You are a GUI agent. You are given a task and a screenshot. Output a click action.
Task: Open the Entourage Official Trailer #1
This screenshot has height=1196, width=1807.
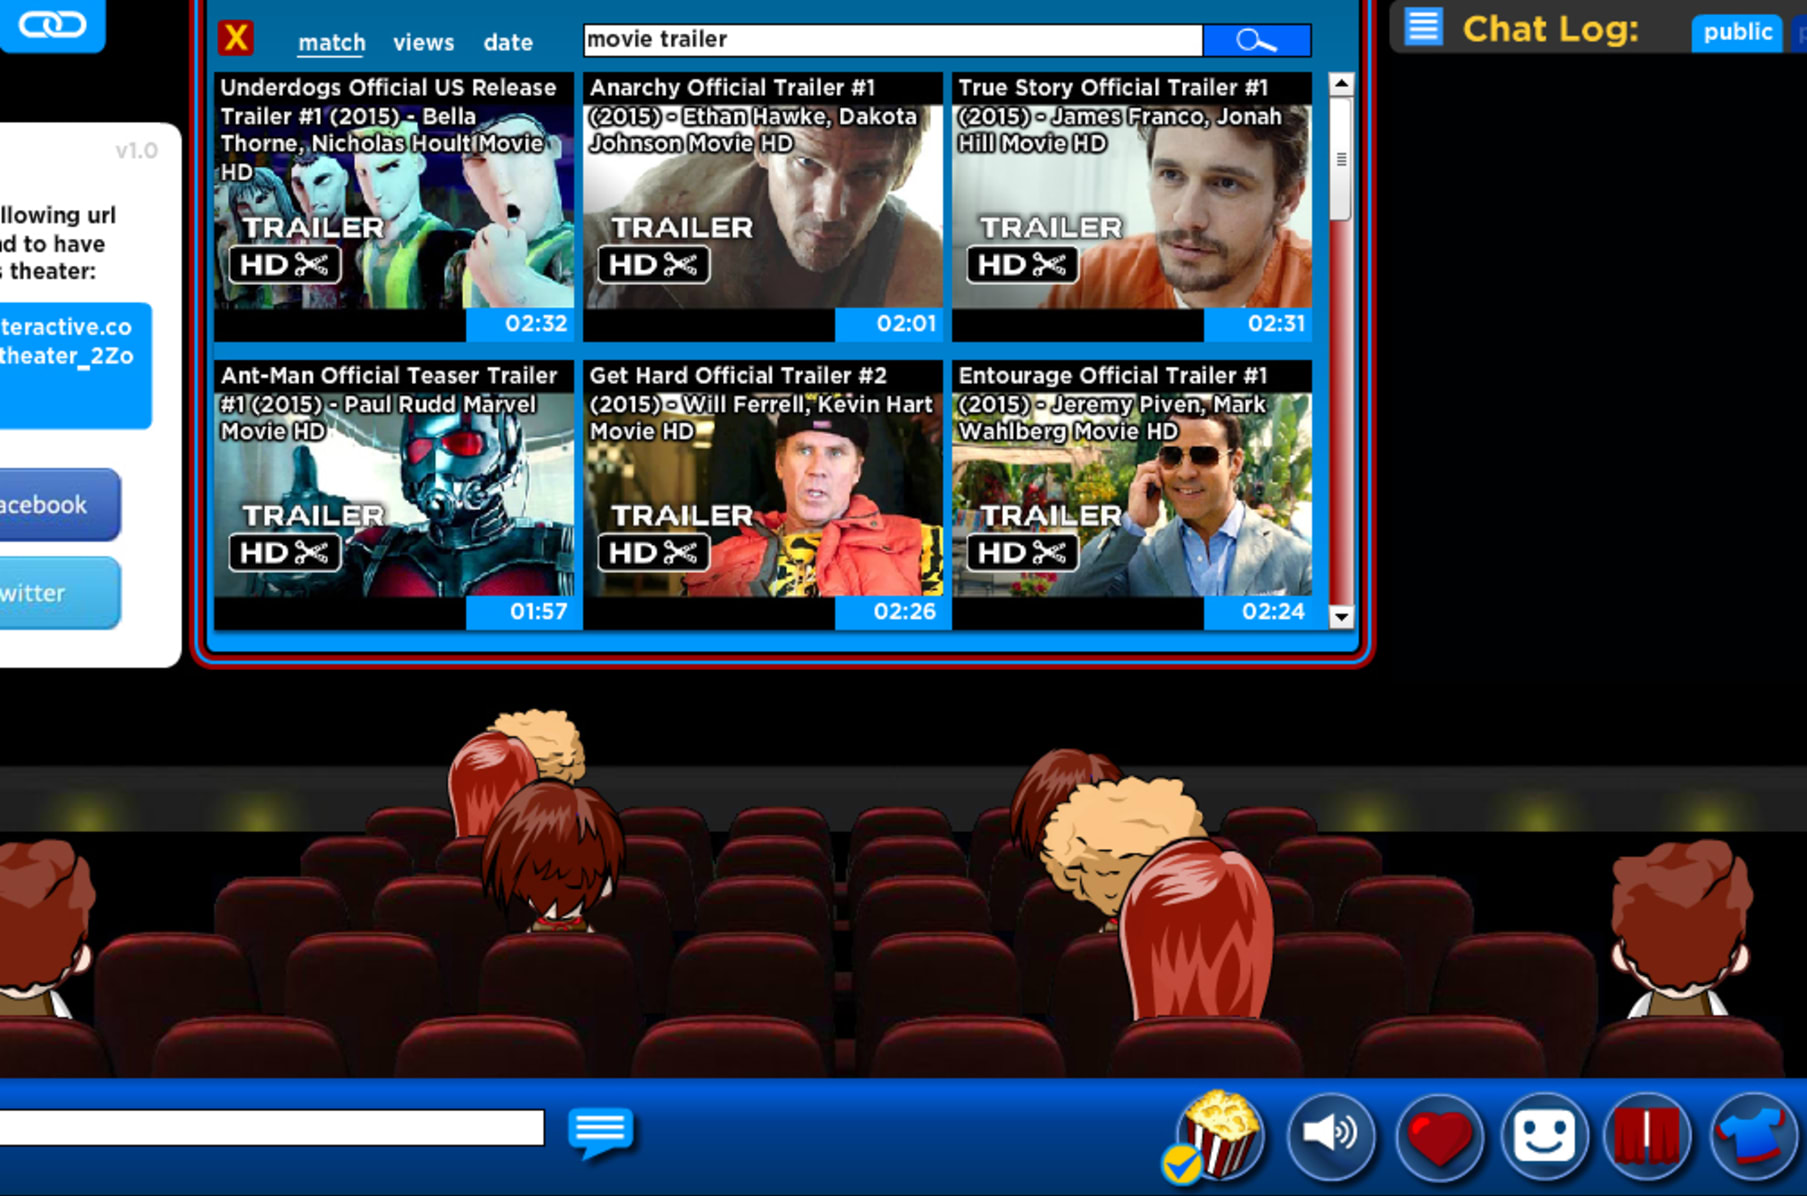[x=1132, y=494]
